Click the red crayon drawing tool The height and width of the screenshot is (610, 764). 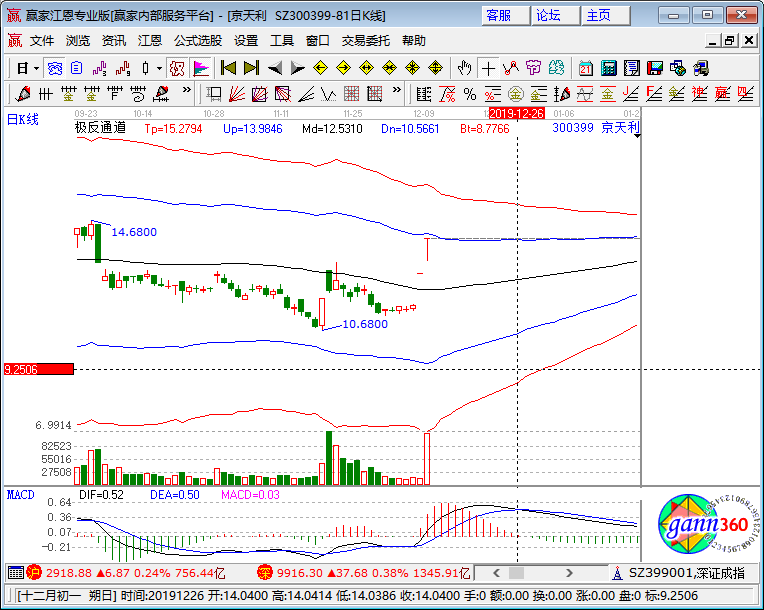point(22,94)
